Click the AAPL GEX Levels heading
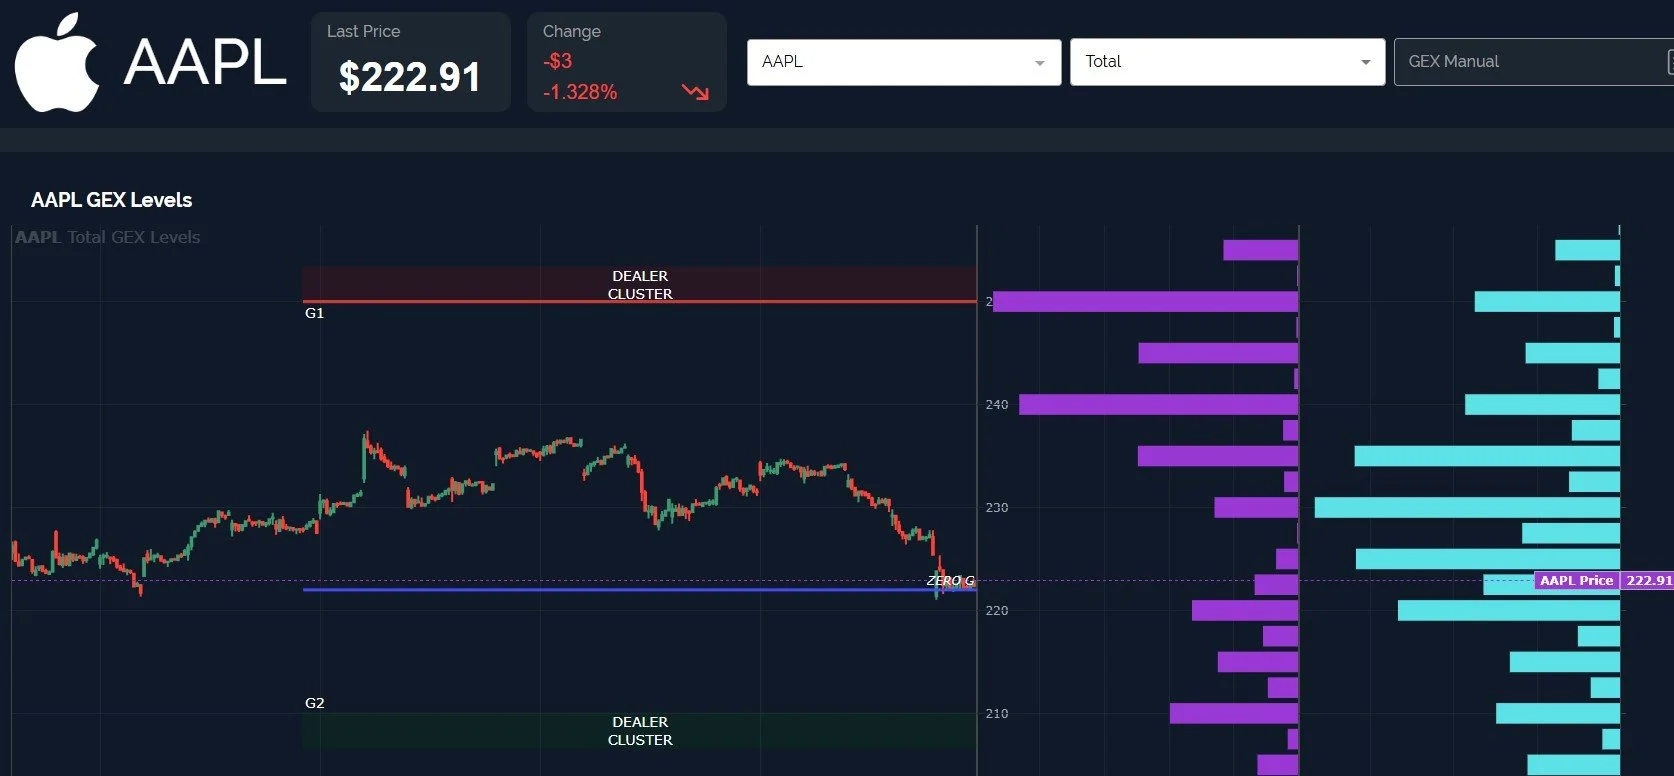 pyautogui.click(x=112, y=200)
